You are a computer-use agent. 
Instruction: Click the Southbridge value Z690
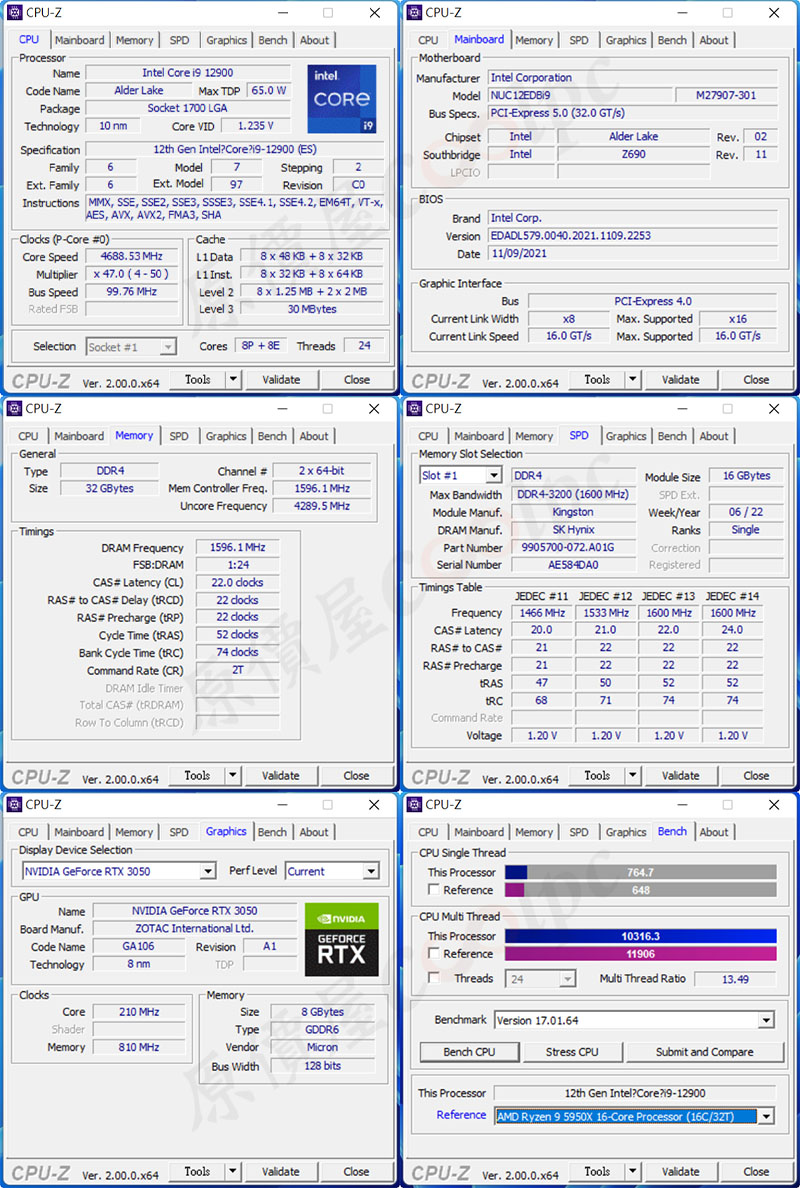[634, 154]
